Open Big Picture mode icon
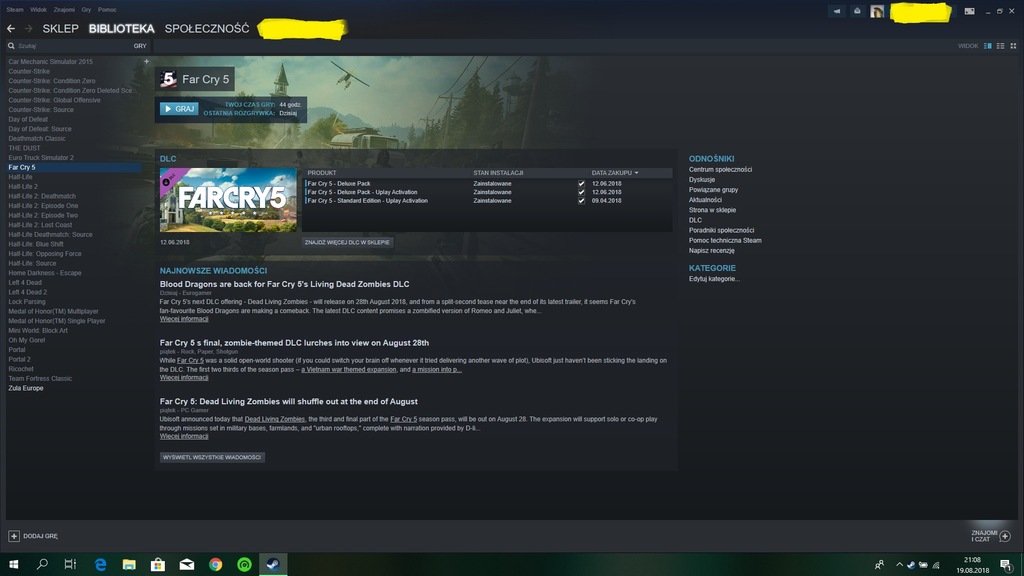The width and height of the screenshot is (1024, 576). pyautogui.click(x=970, y=11)
